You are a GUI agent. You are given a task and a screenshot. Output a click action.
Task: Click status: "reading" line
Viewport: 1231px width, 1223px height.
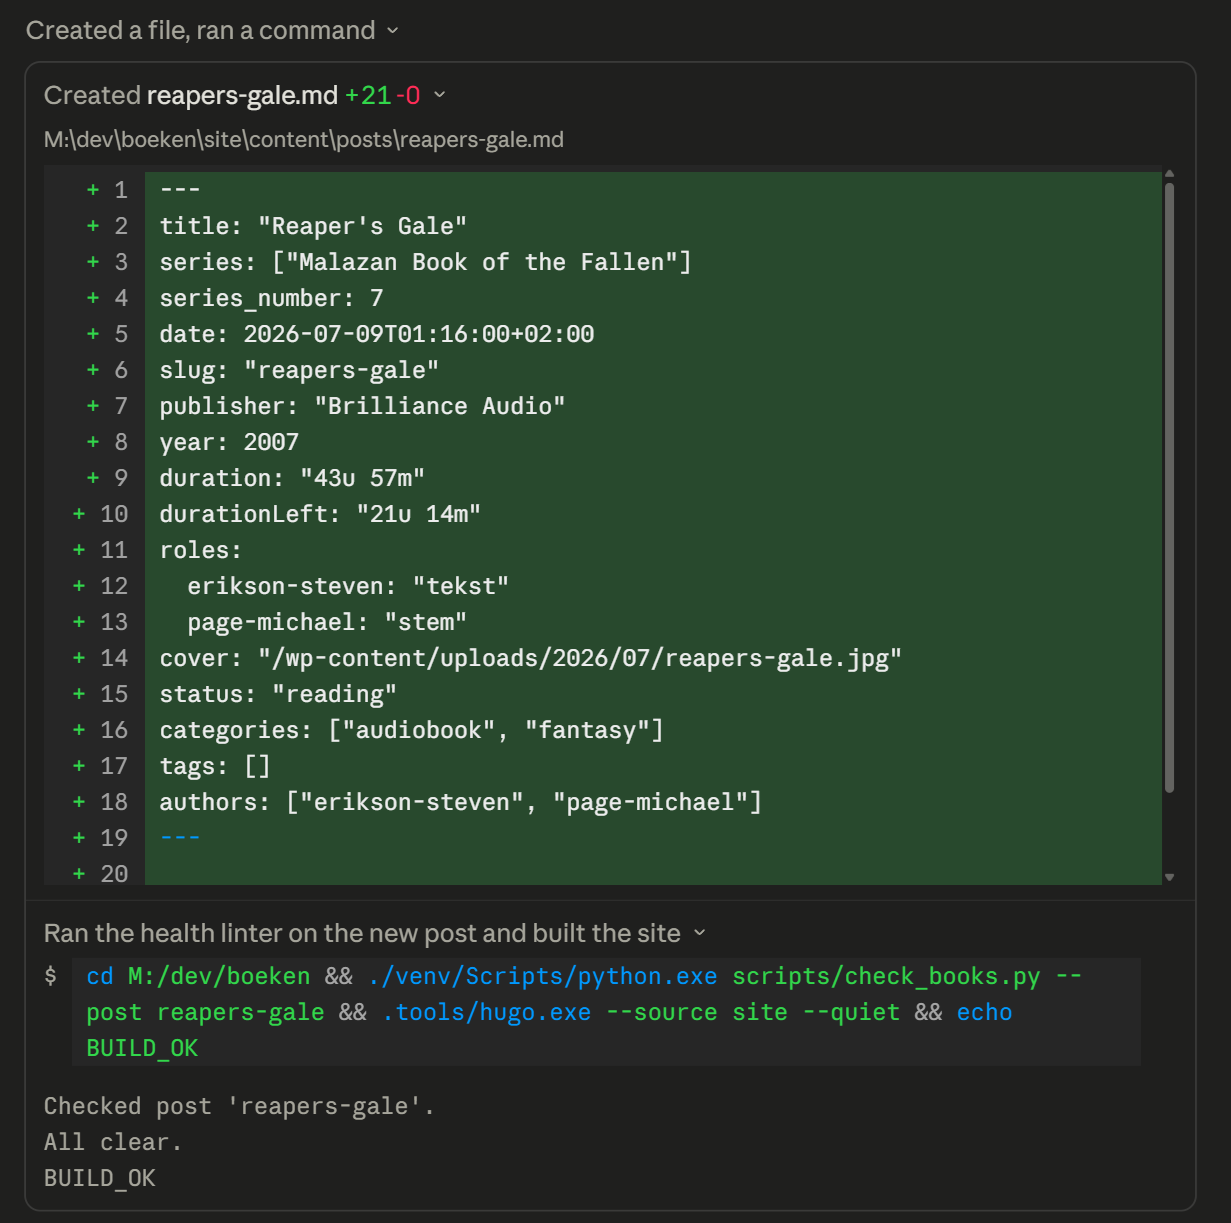278,694
